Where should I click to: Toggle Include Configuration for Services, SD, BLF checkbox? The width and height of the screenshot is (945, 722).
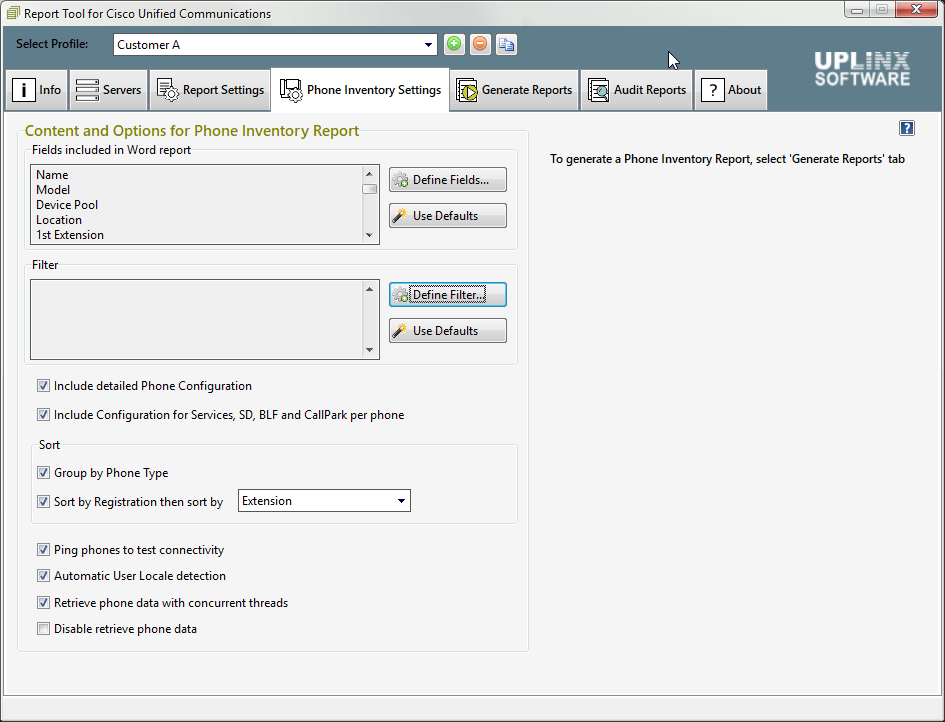[x=43, y=415]
